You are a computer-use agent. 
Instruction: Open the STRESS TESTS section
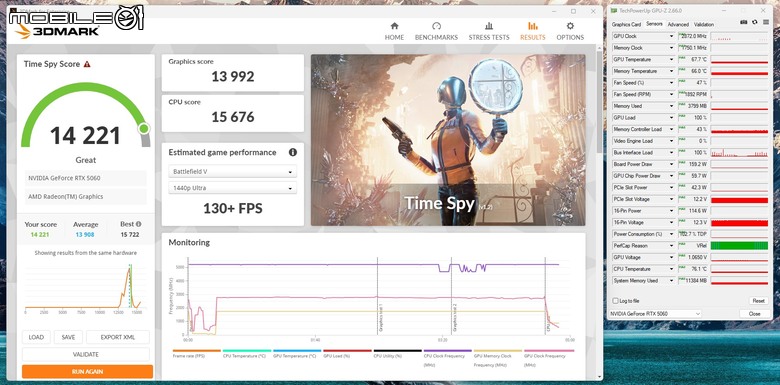[x=488, y=31]
